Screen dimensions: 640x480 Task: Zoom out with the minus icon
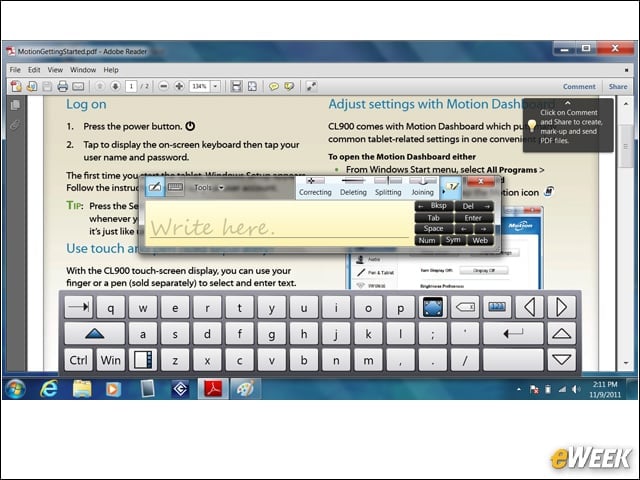(163, 86)
